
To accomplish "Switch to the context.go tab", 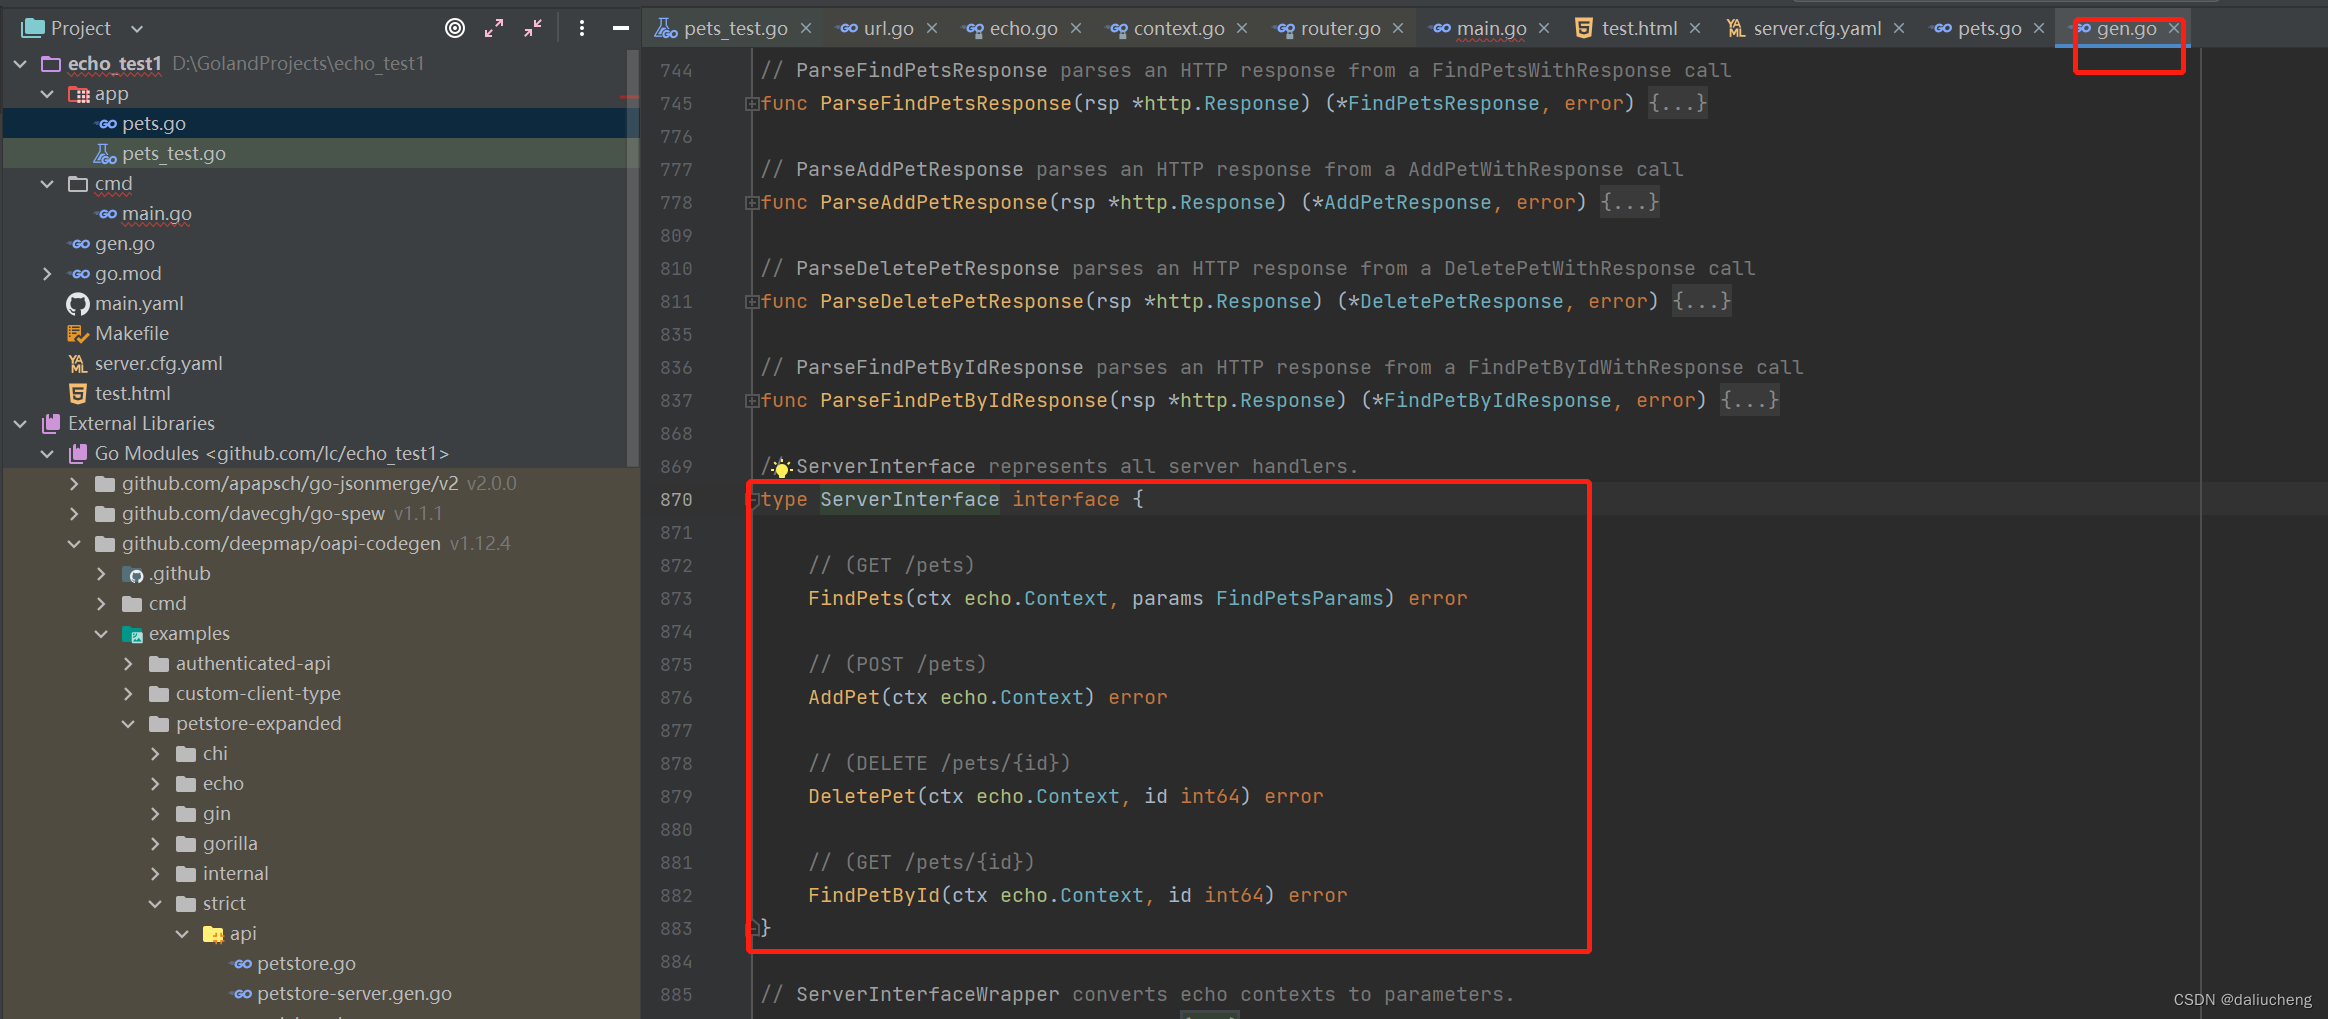I will pos(1167,29).
